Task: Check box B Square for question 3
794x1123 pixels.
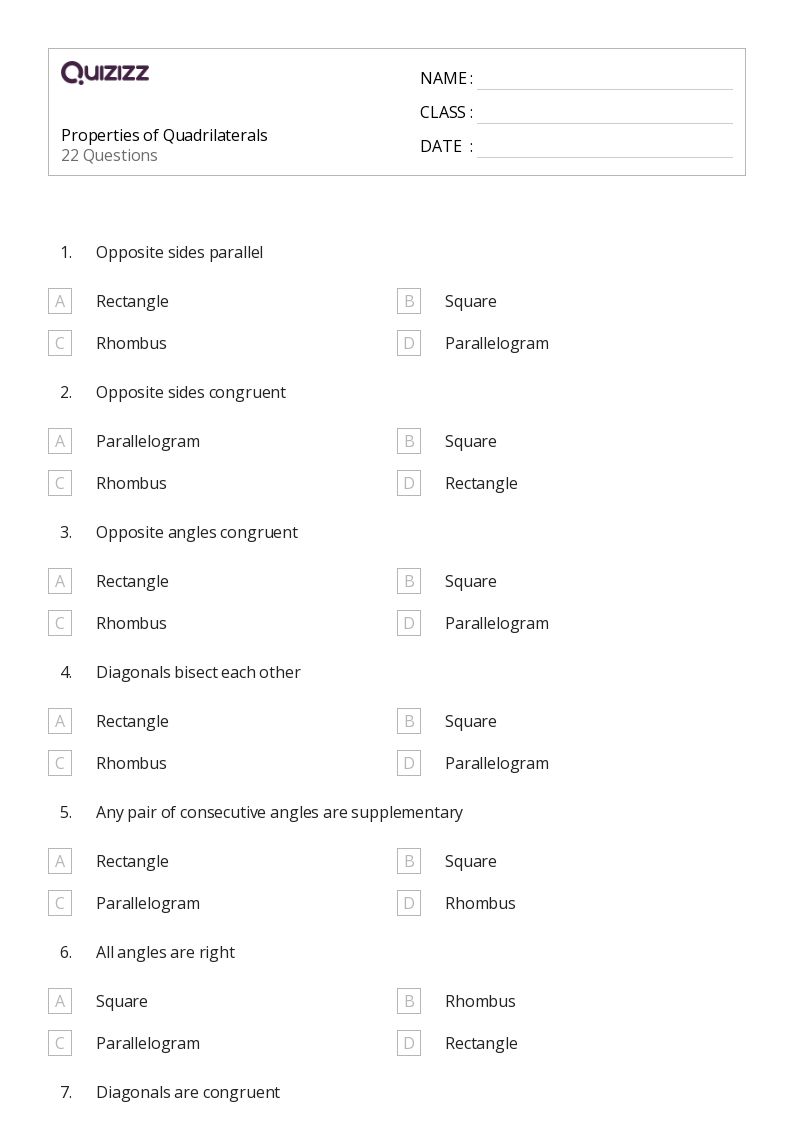Action: (408, 581)
